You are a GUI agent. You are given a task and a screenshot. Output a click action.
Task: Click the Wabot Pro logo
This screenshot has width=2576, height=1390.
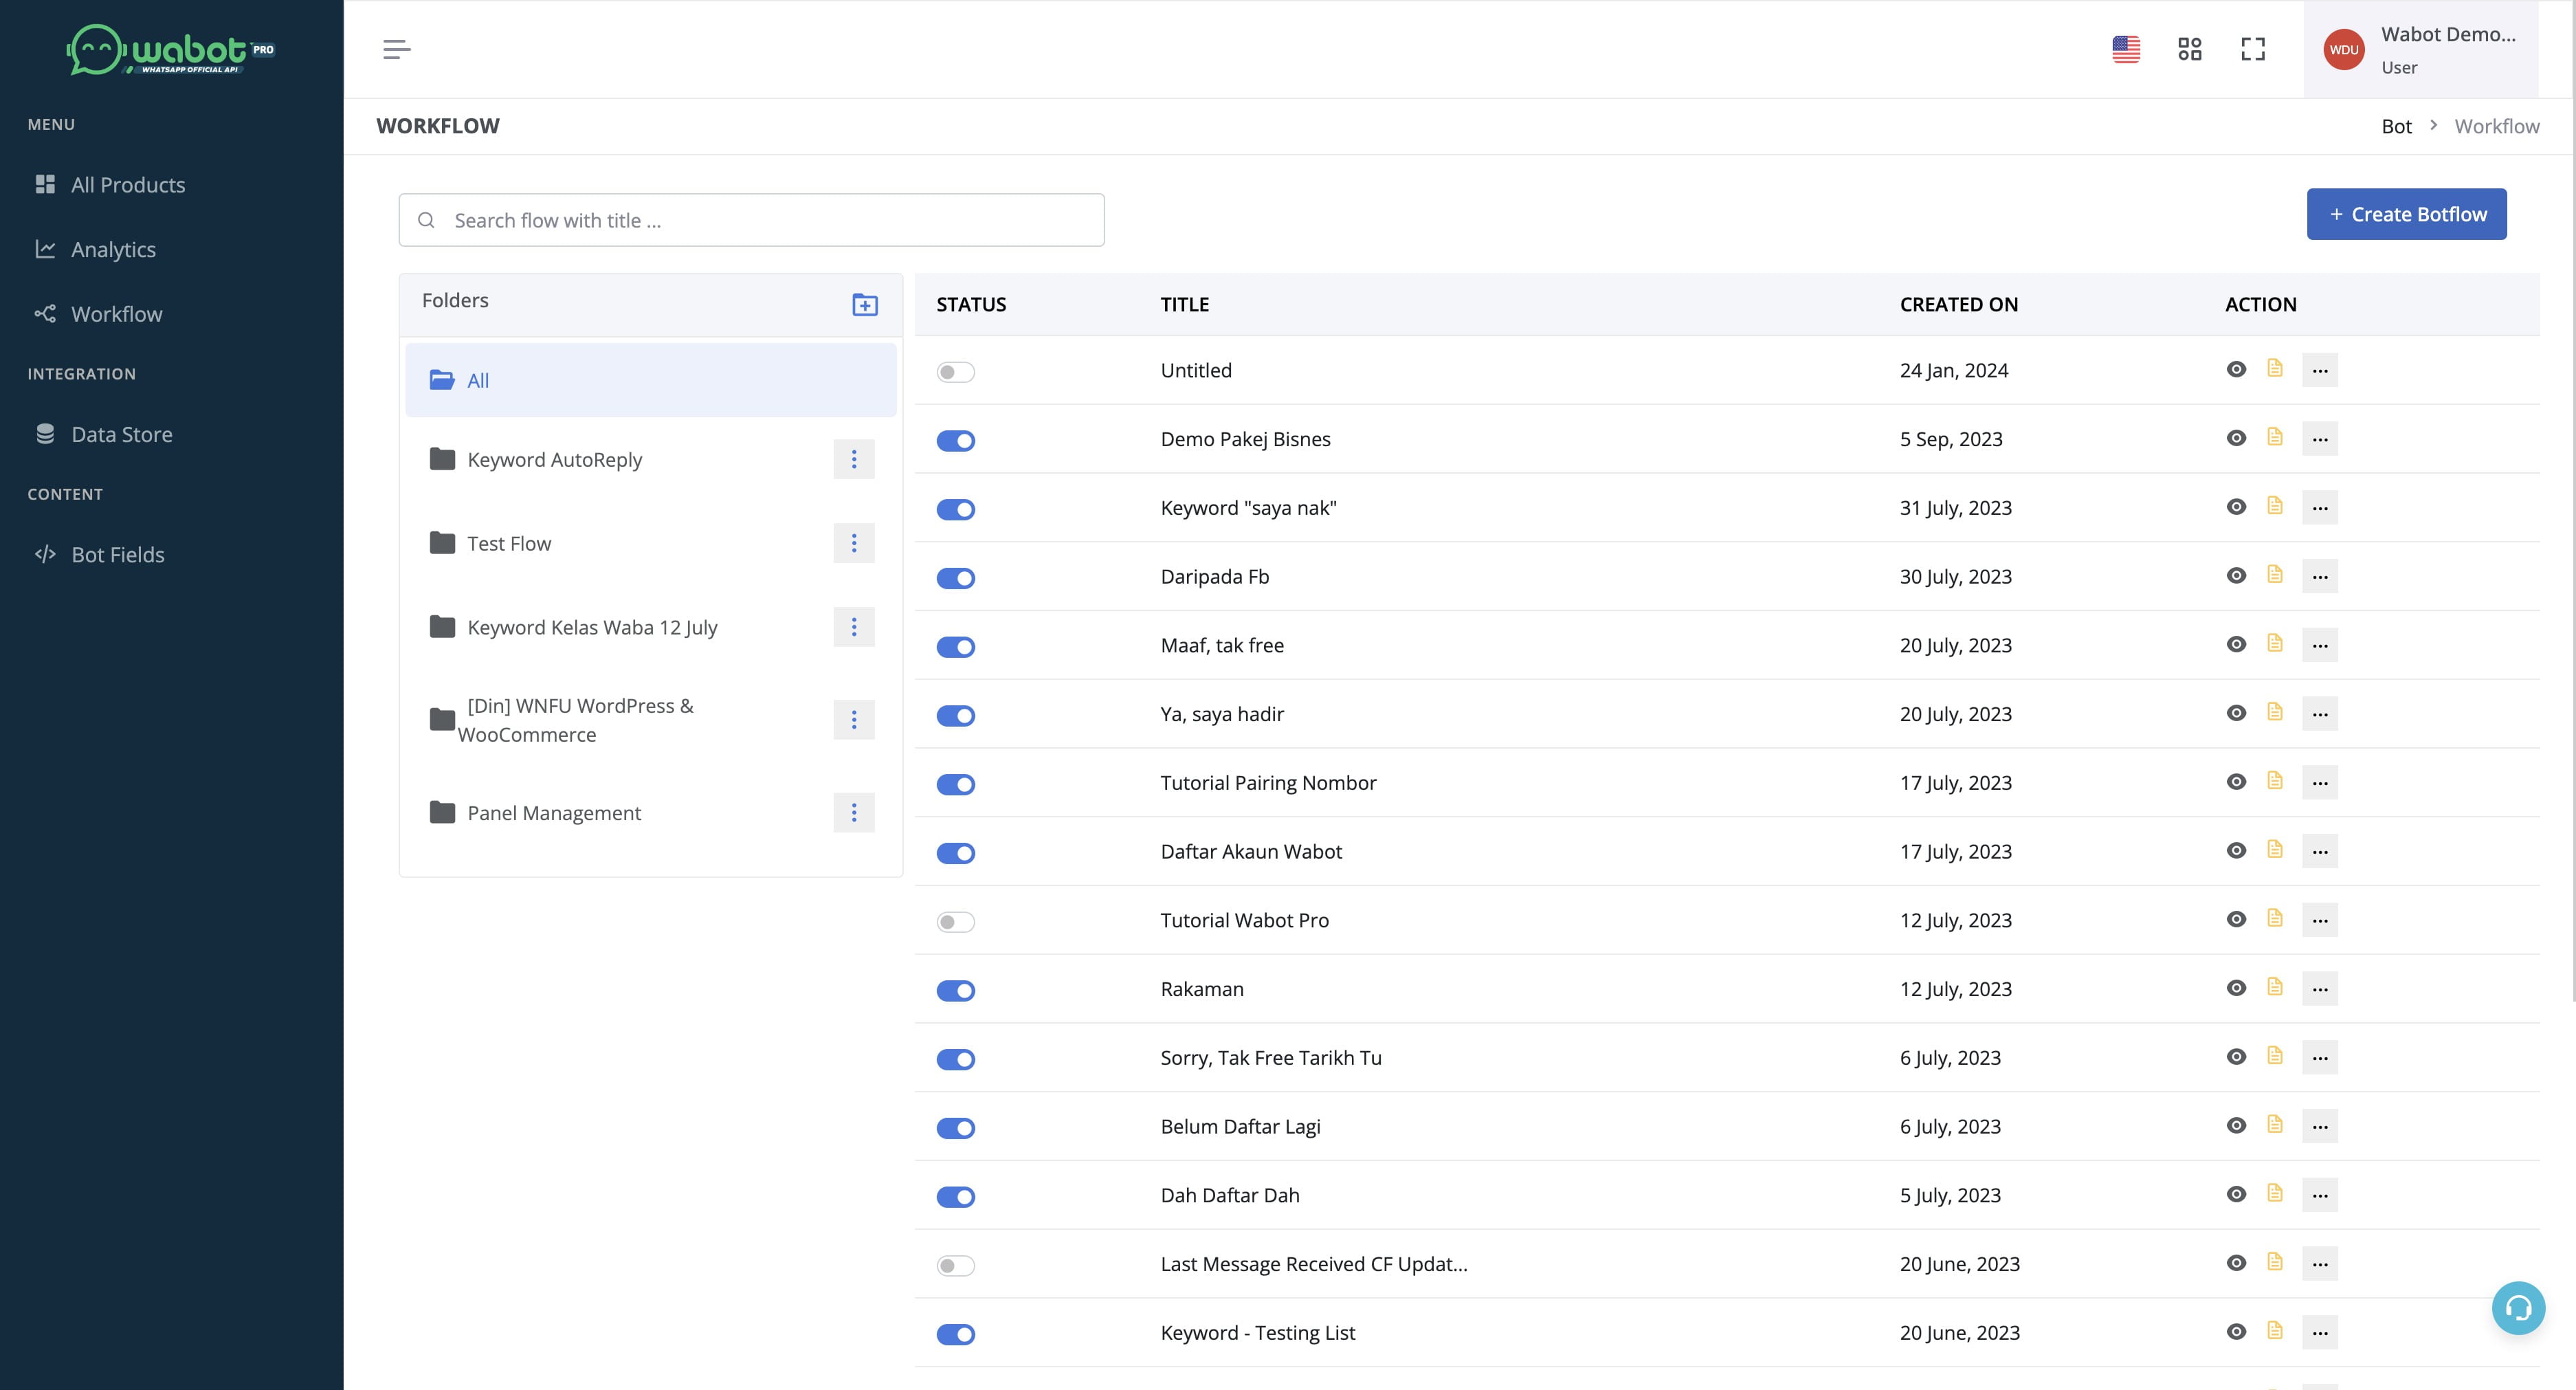coord(171,49)
